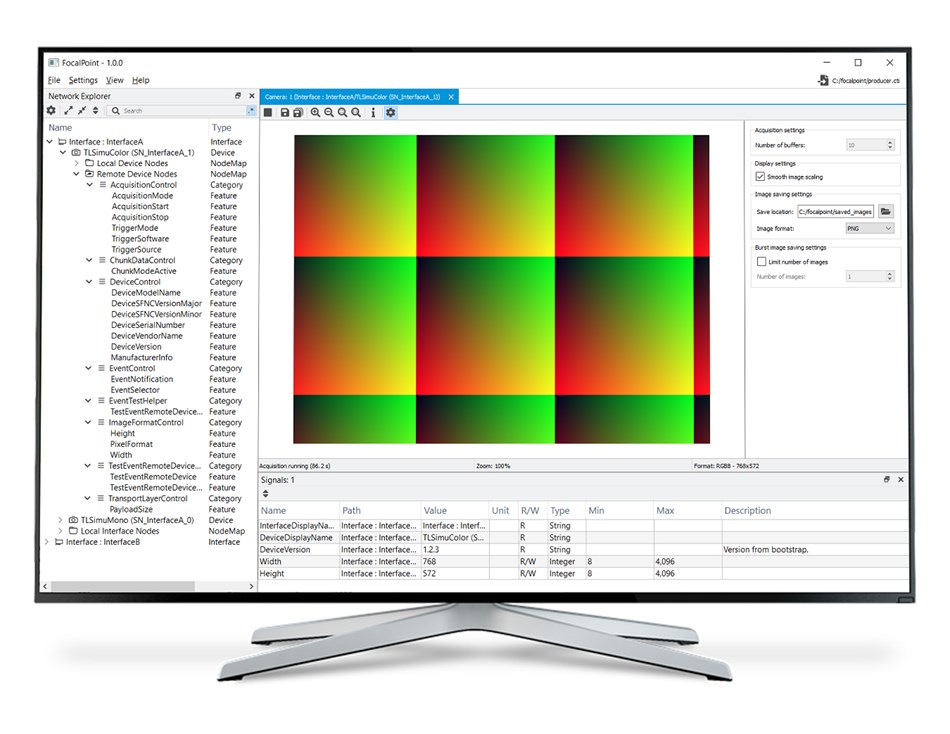Click the Save location path field

tap(835, 211)
